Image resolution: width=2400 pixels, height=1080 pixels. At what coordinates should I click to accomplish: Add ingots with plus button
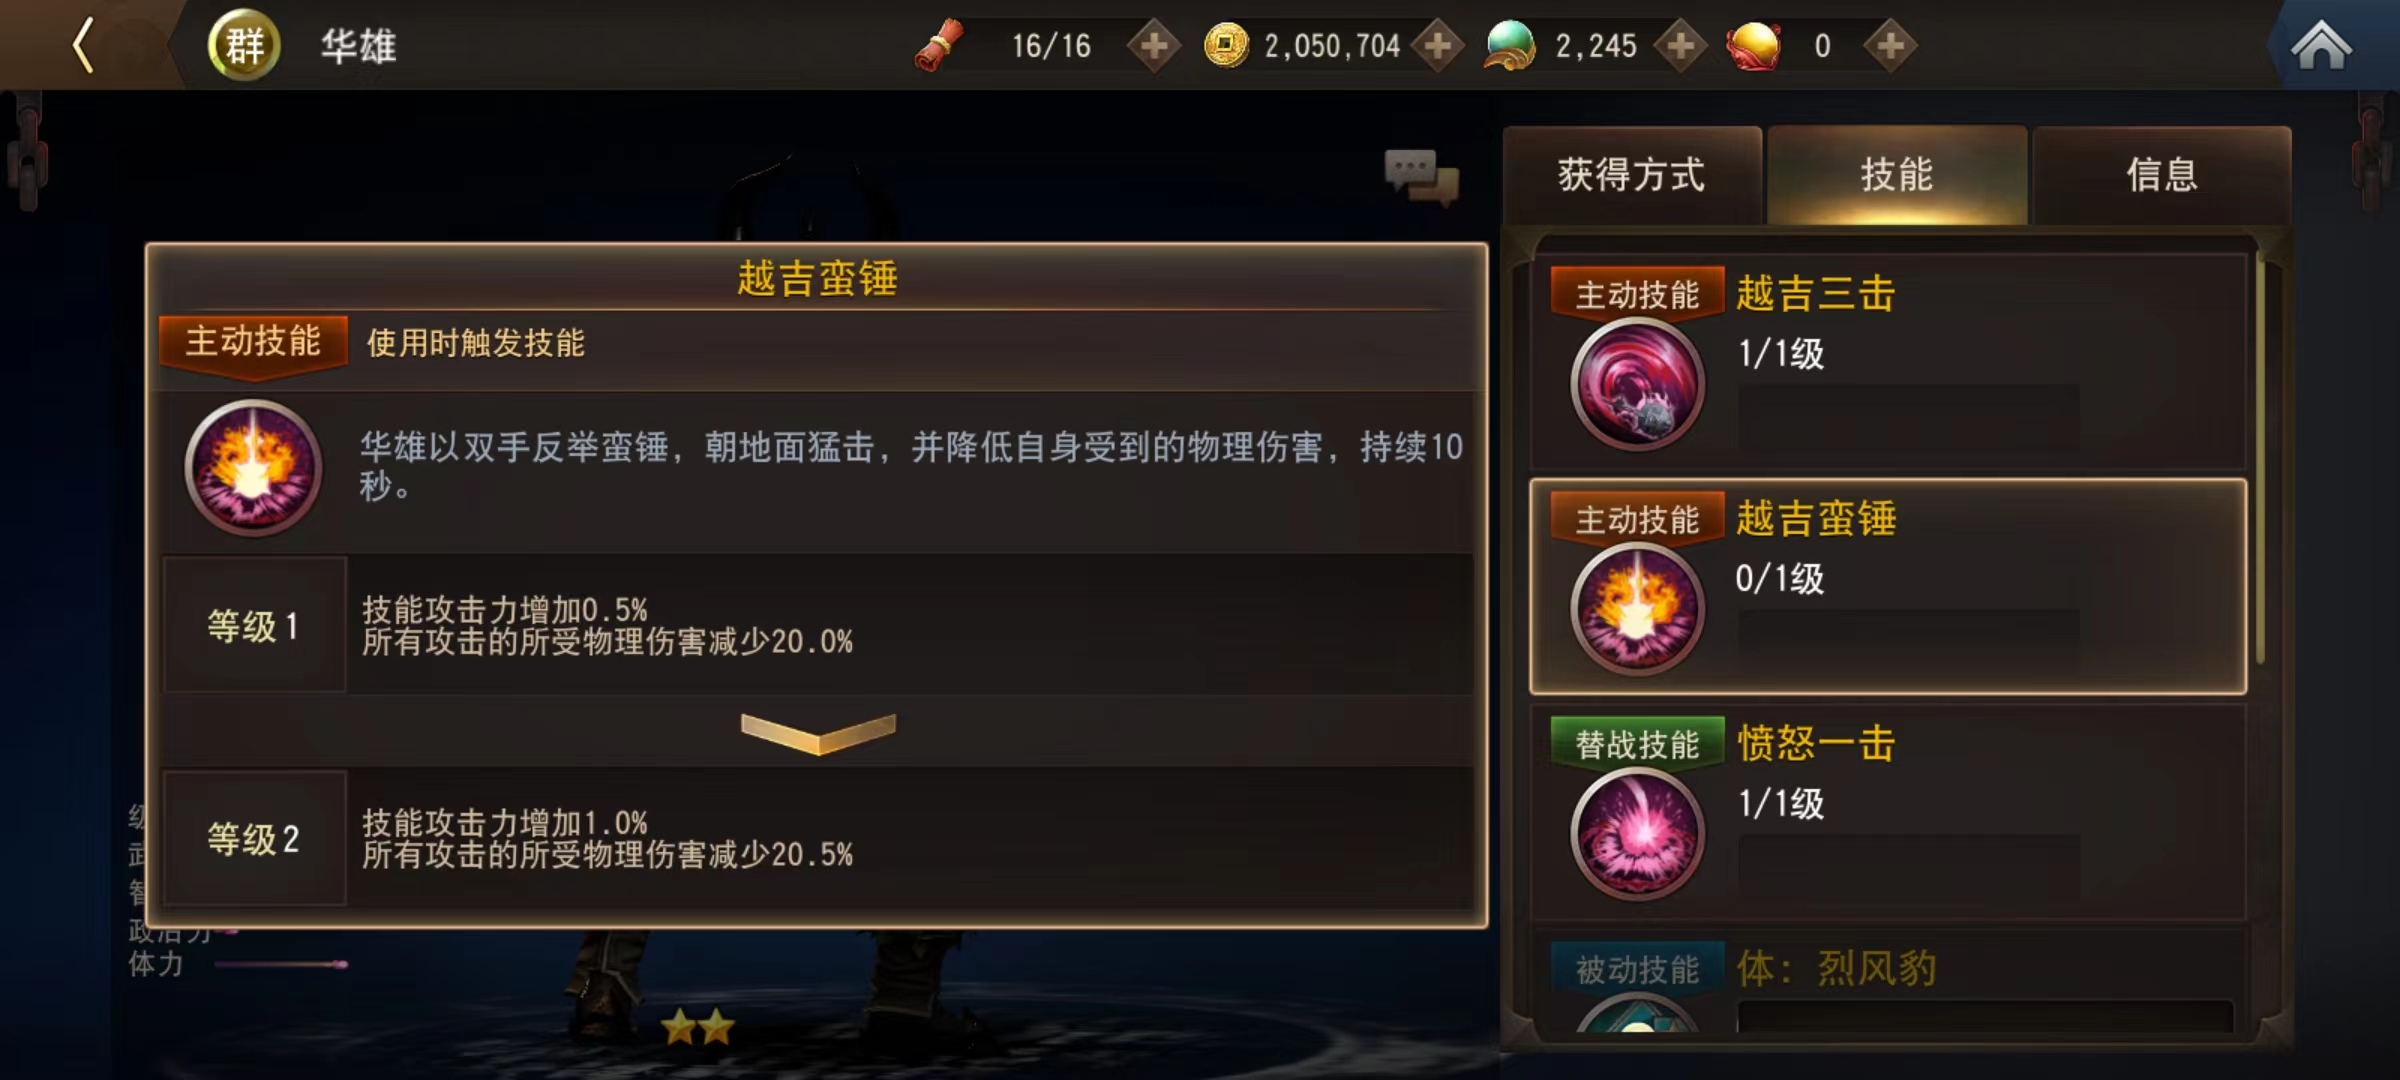pyautogui.click(x=1890, y=46)
